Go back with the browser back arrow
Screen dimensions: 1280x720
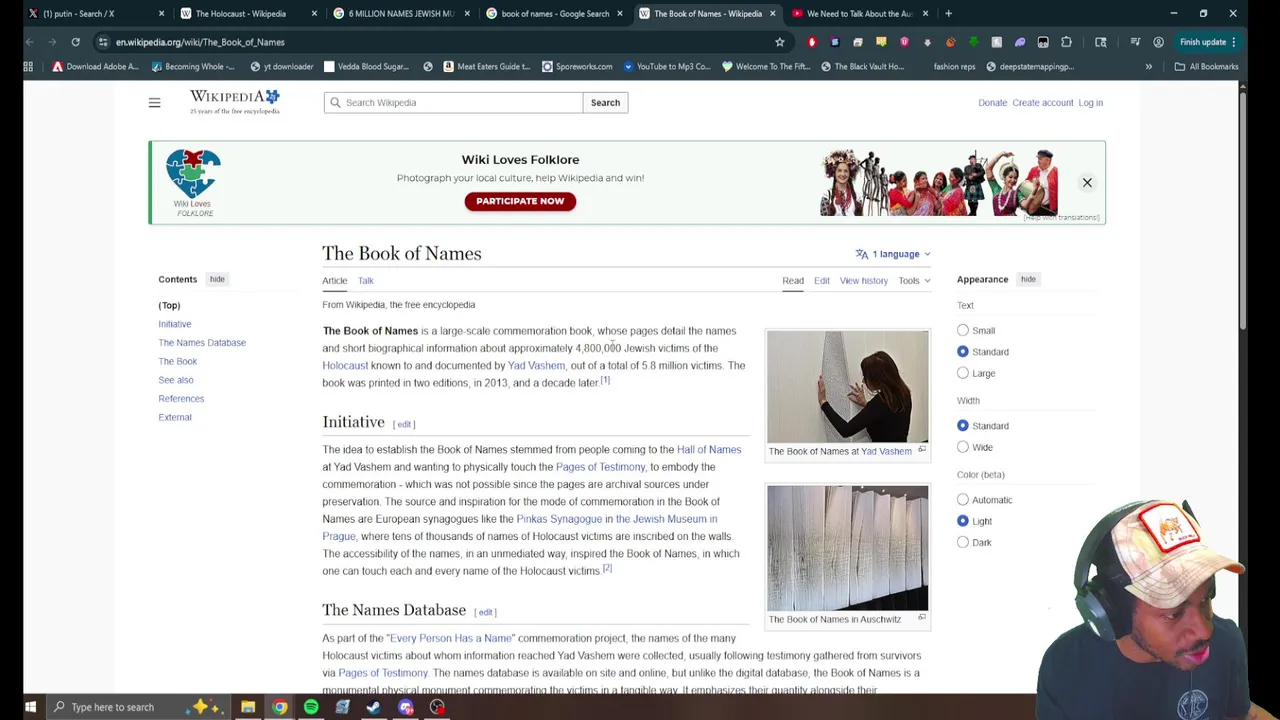click(30, 42)
